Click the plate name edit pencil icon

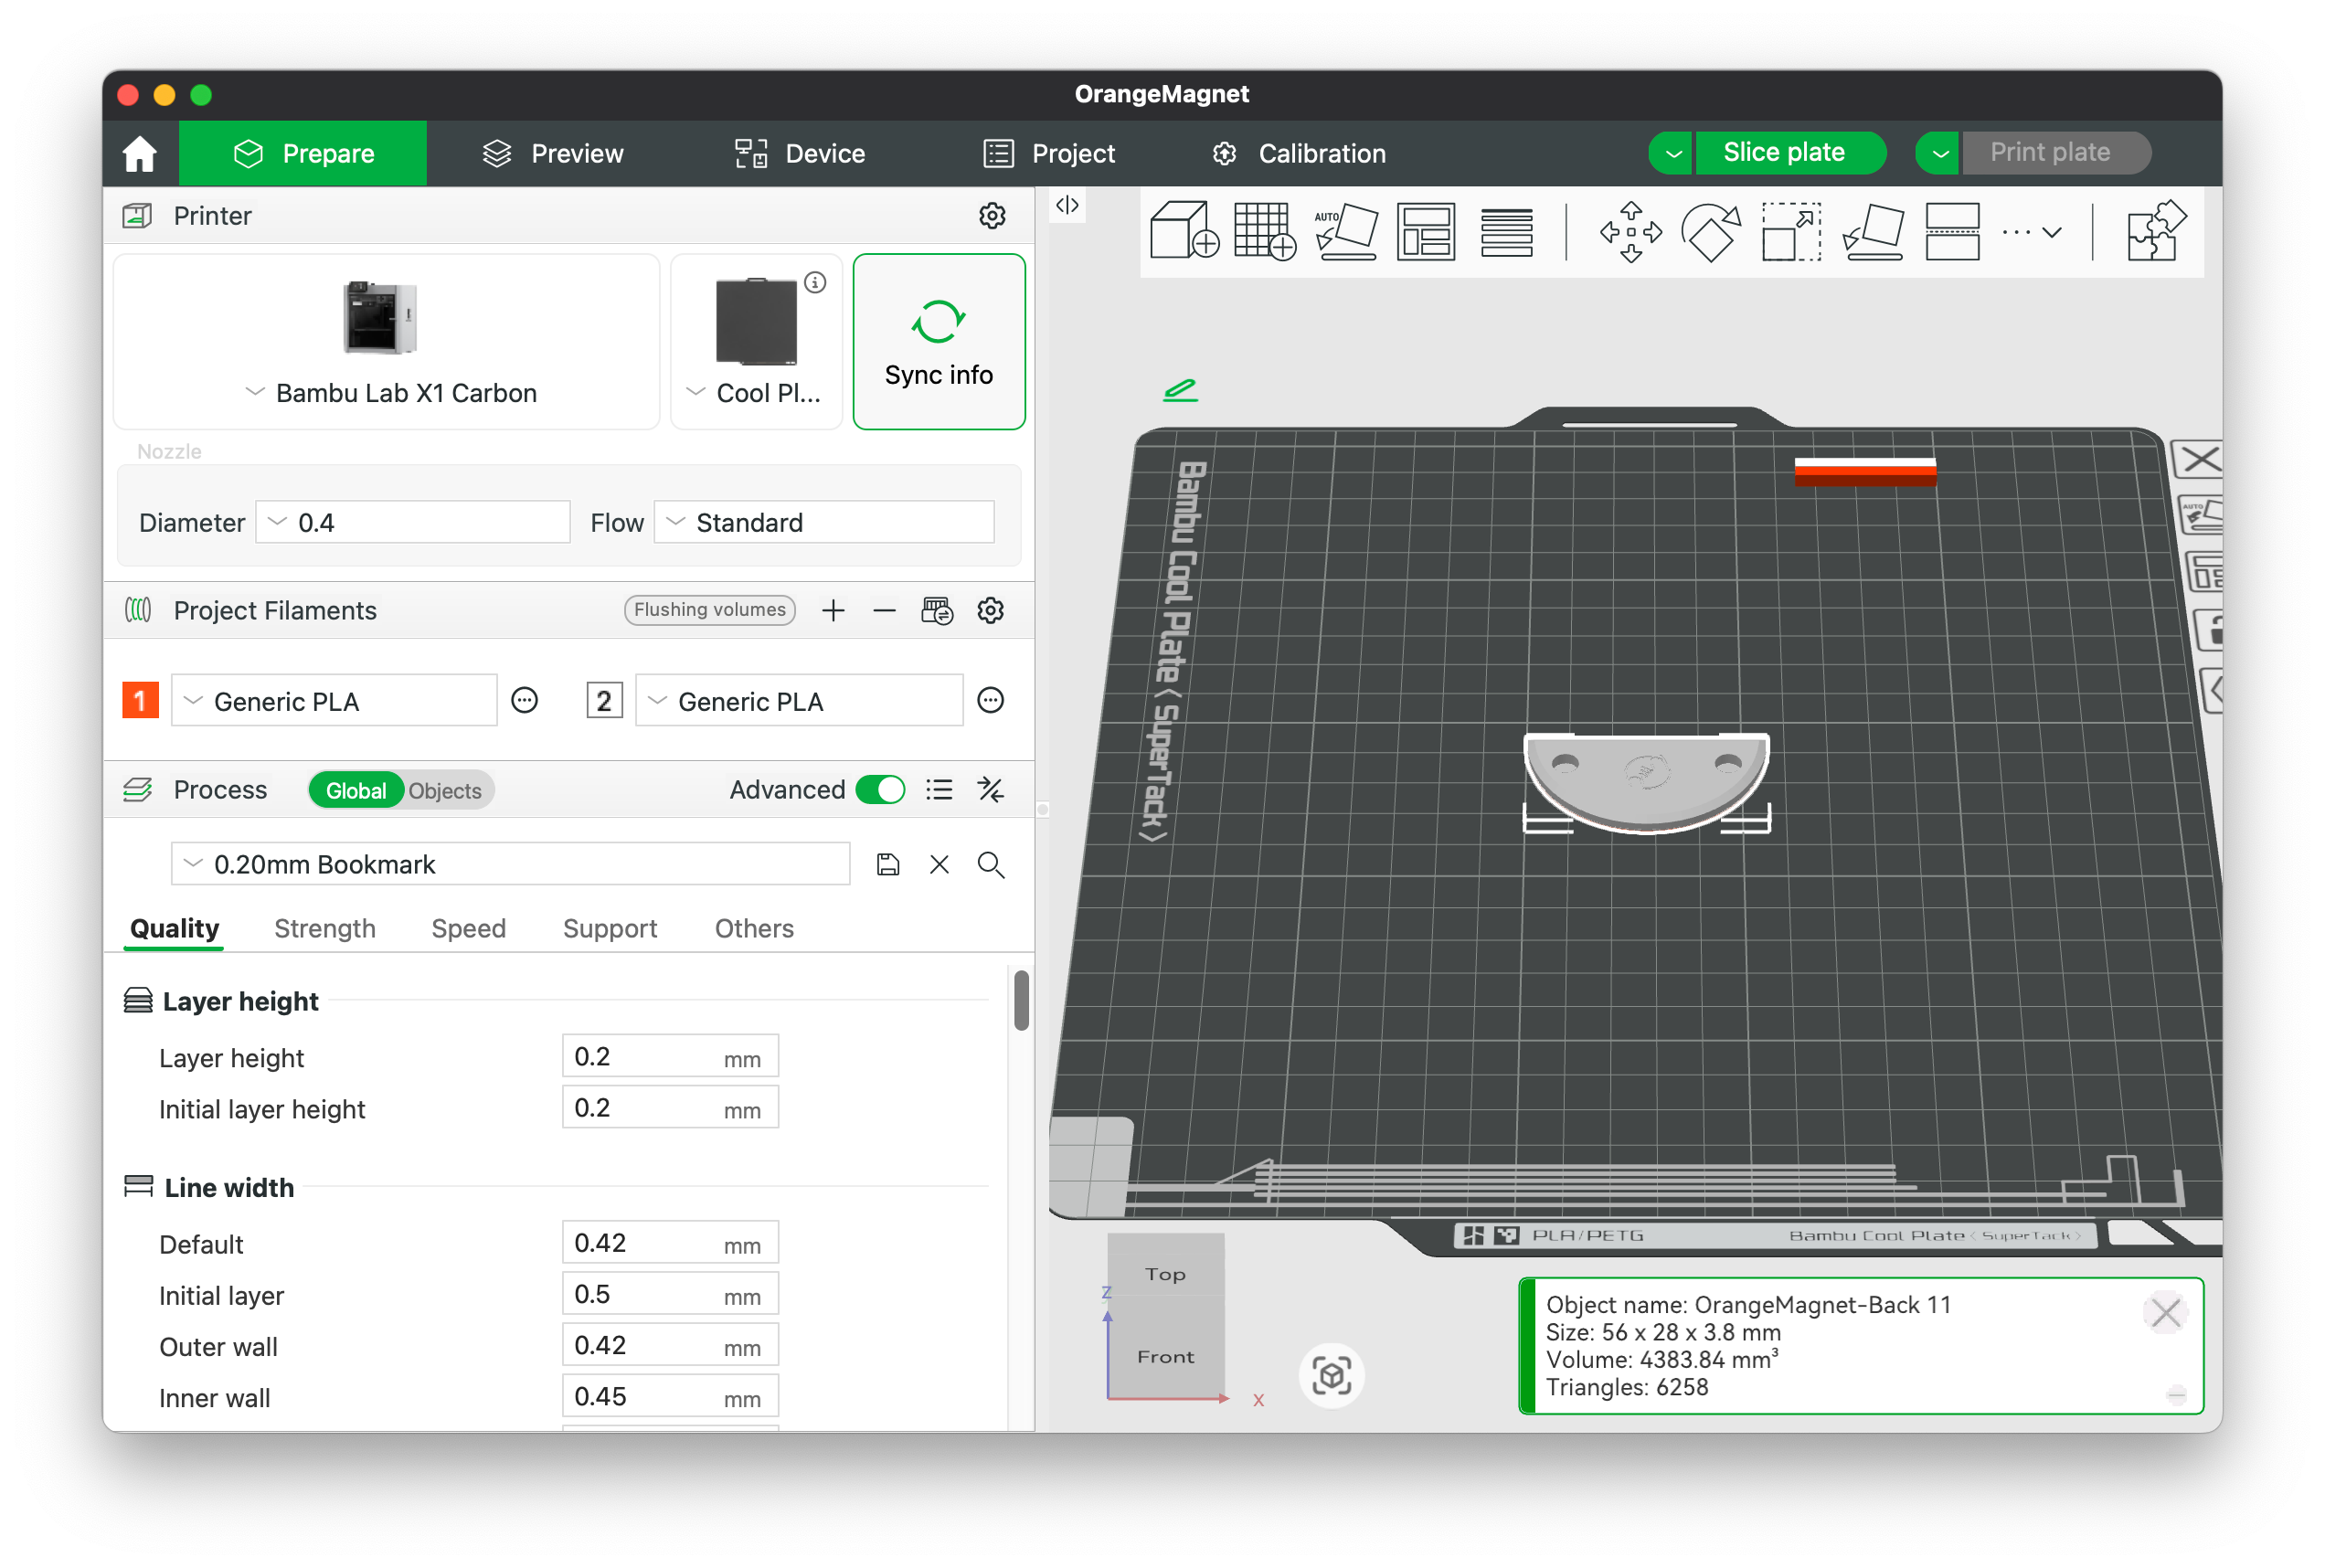pyautogui.click(x=1180, y=389)
